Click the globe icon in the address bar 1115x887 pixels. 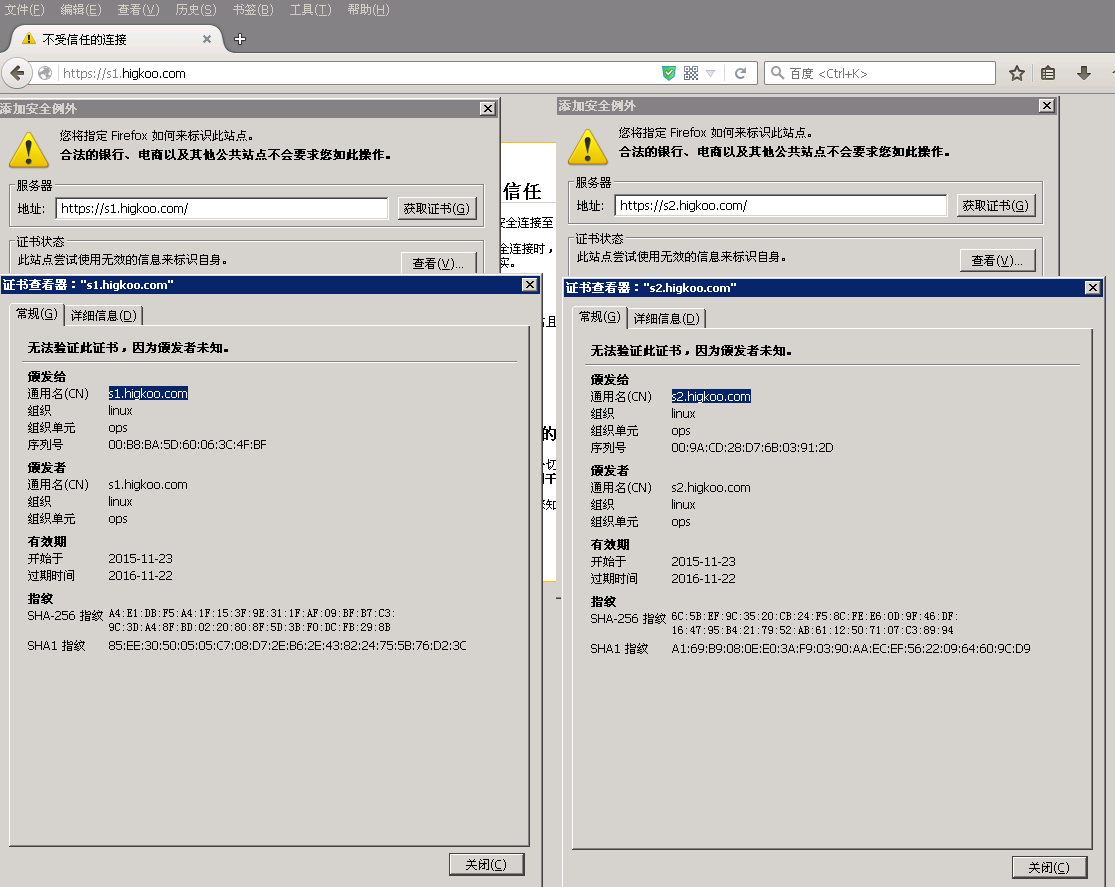[45, 72]
